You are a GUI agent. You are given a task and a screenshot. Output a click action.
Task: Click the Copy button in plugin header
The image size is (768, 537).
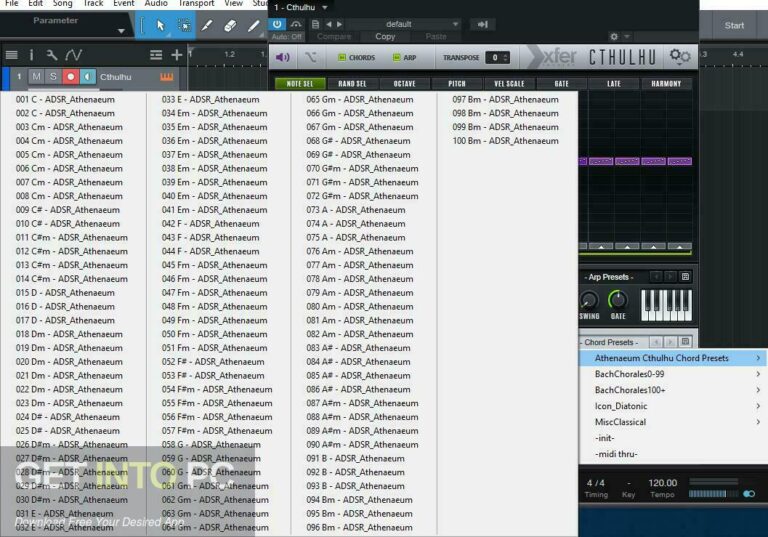click(385, 36)
